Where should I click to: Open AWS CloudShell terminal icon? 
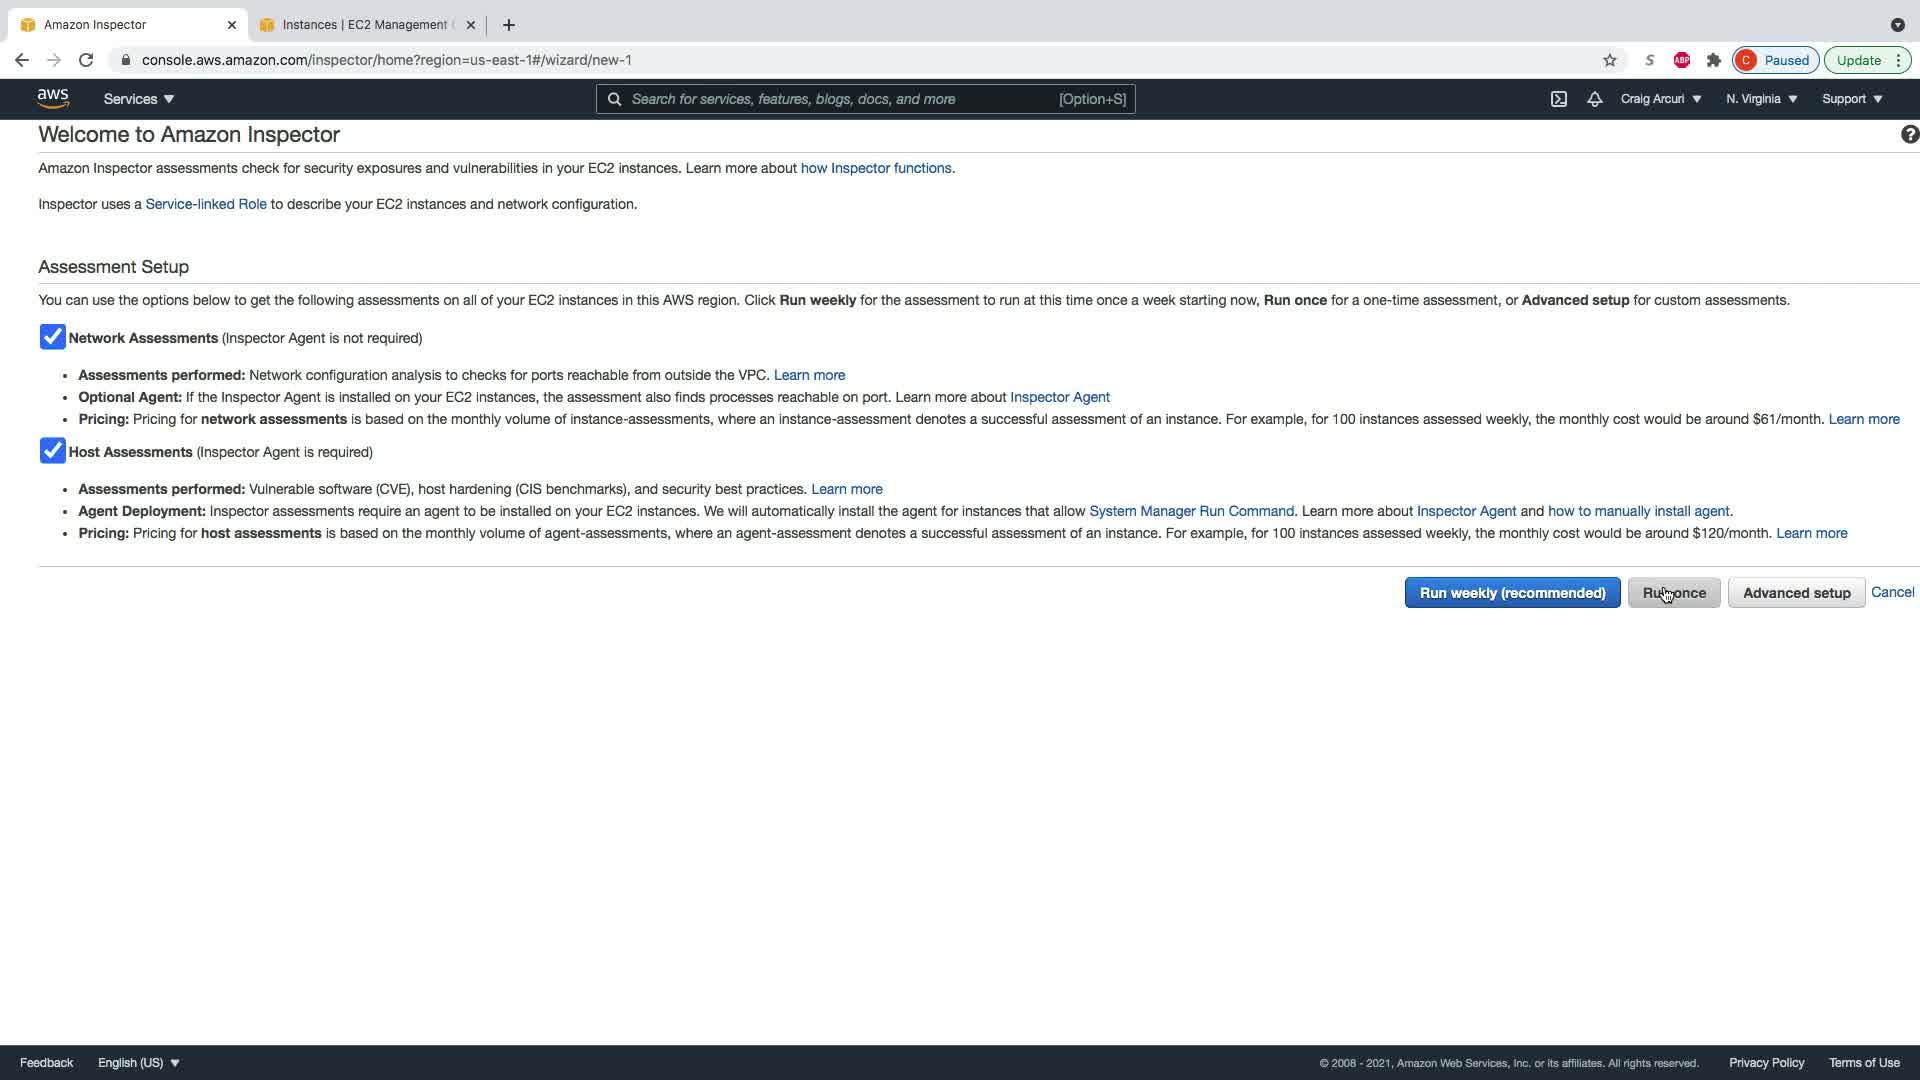[x=1558, y=99]
